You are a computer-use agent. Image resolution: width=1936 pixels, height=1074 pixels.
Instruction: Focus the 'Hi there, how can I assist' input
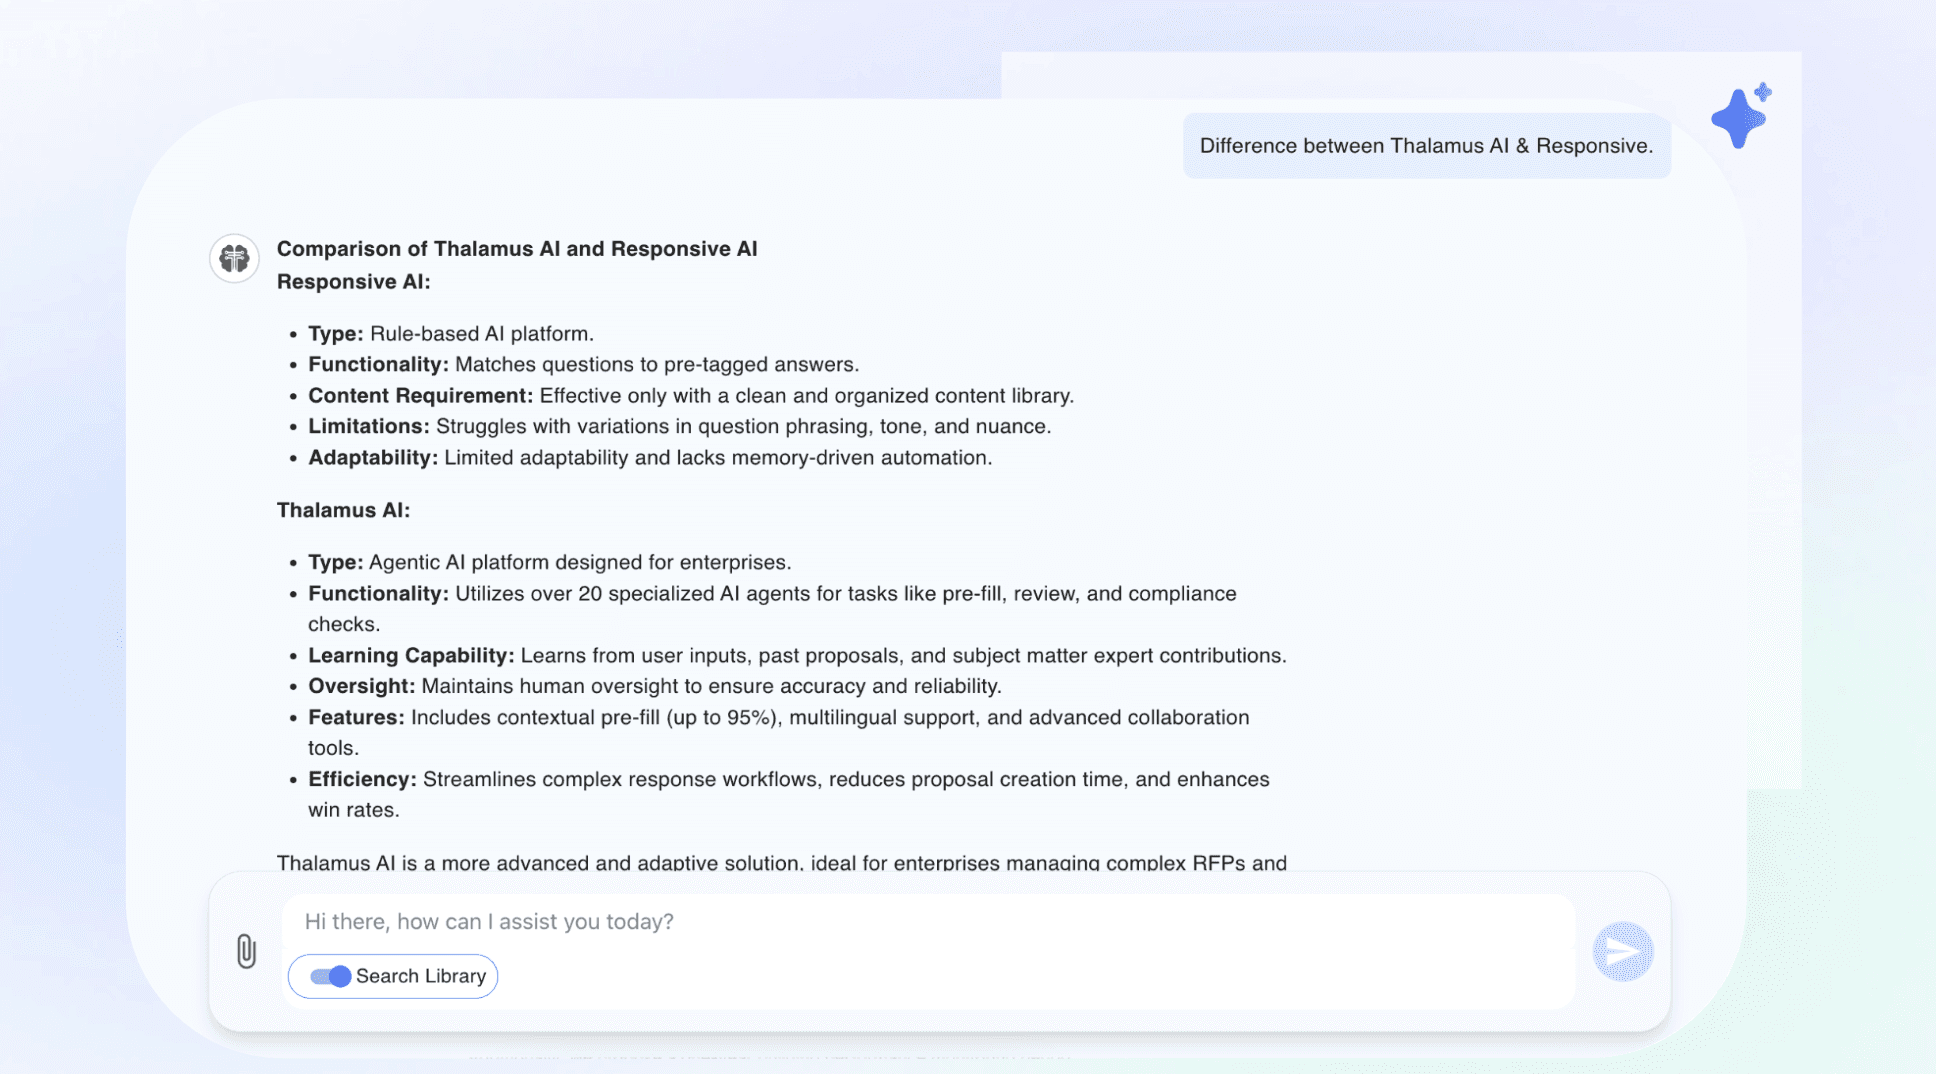pos(928,922)
